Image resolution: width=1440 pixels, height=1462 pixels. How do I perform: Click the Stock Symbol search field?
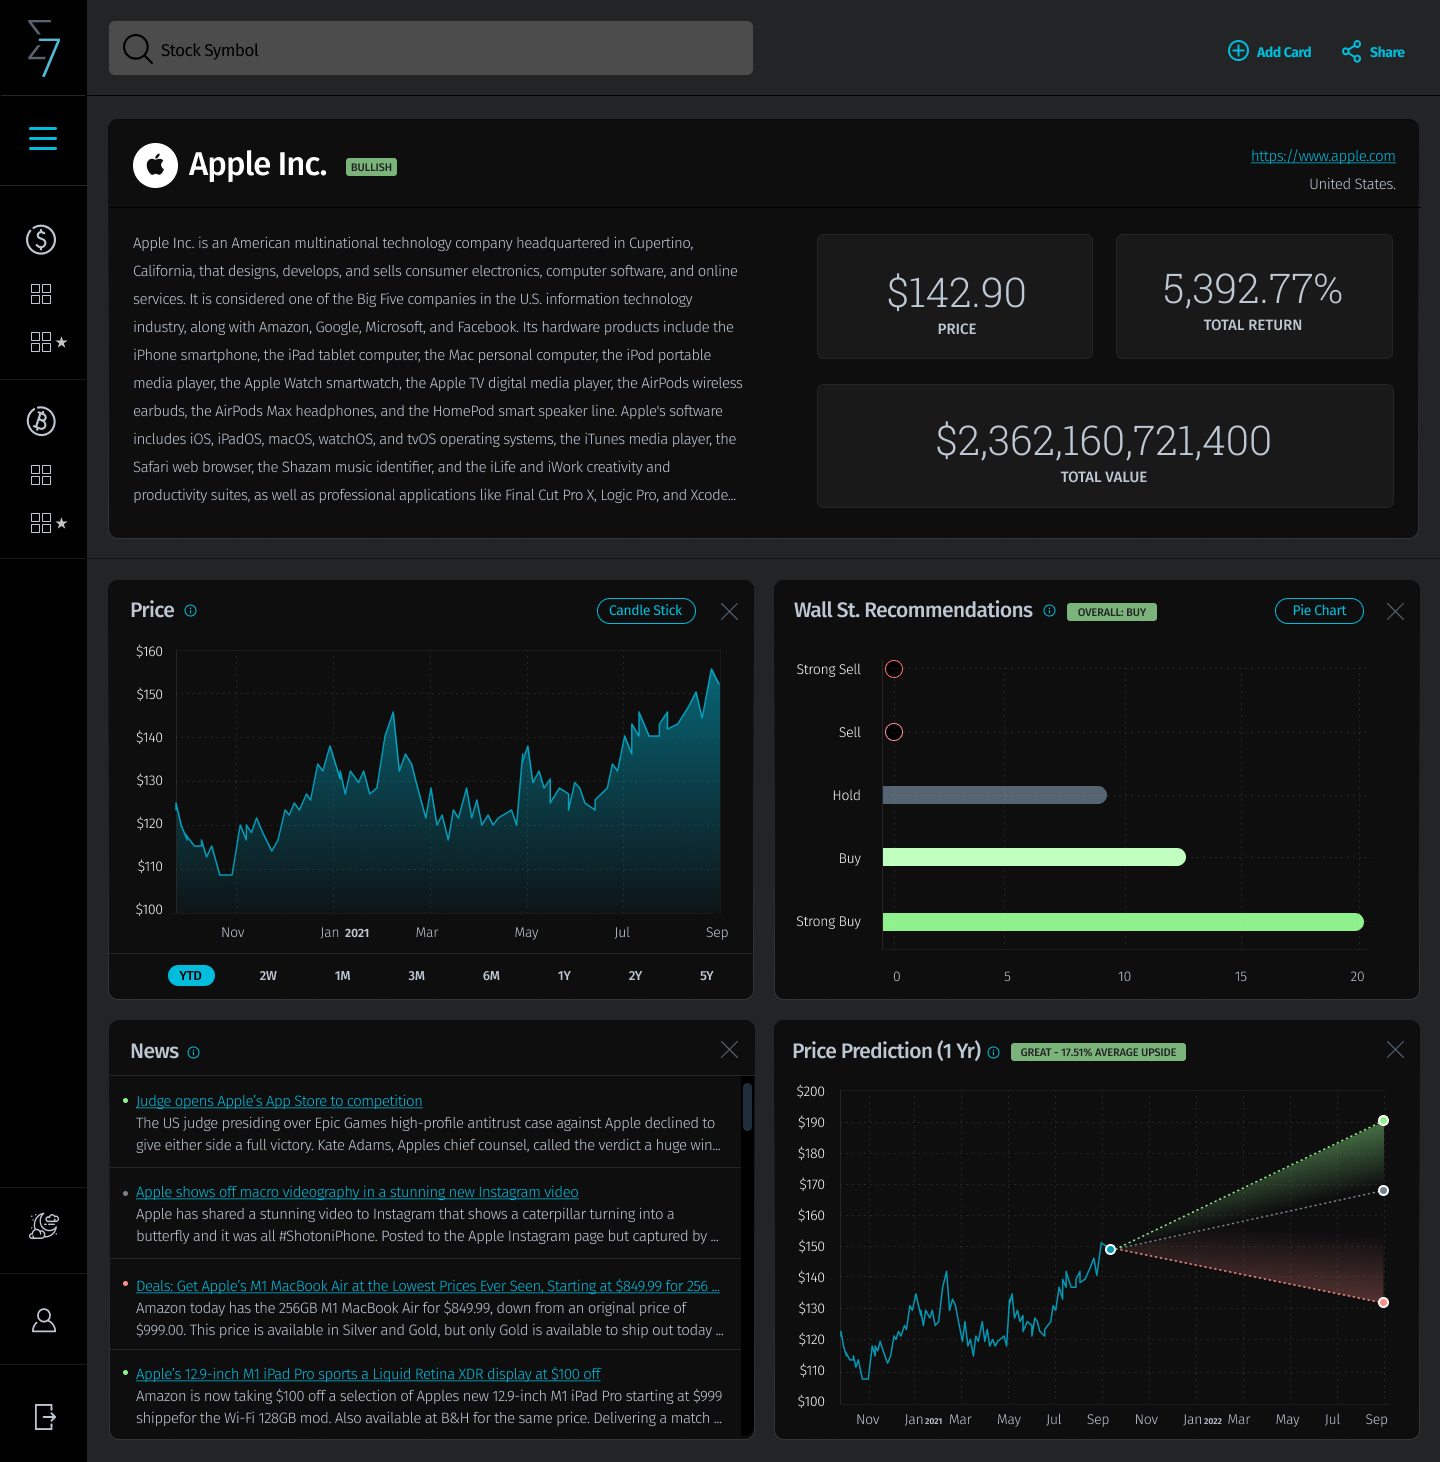coord(431,48)
